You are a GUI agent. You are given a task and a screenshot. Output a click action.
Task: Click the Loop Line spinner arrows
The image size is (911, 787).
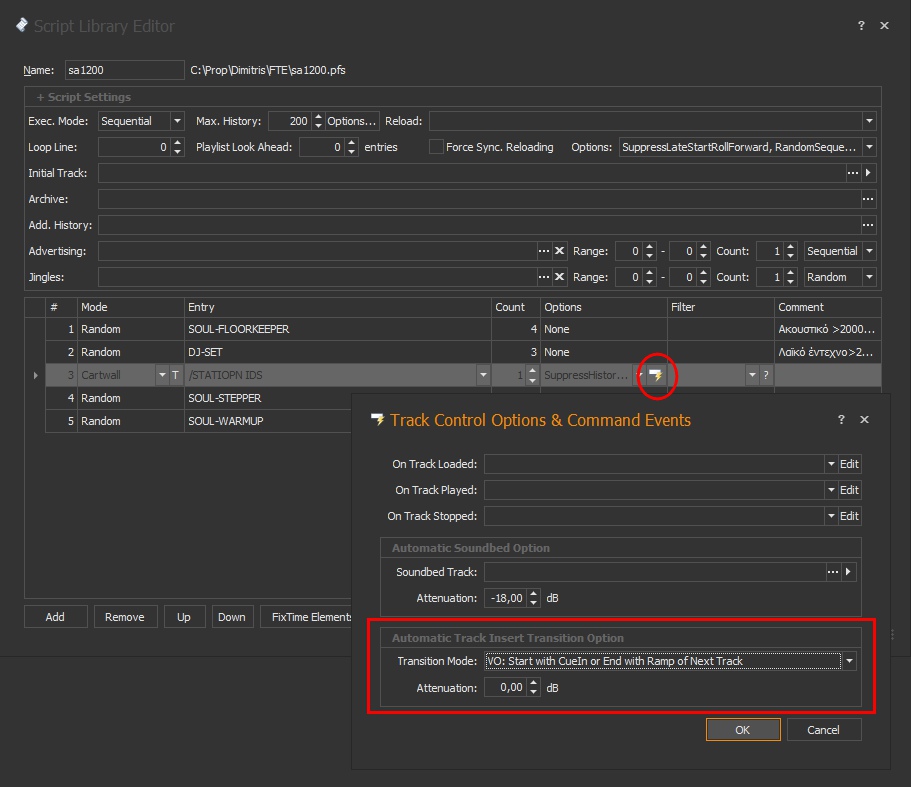pyautogui.click(x=178, y=147)
